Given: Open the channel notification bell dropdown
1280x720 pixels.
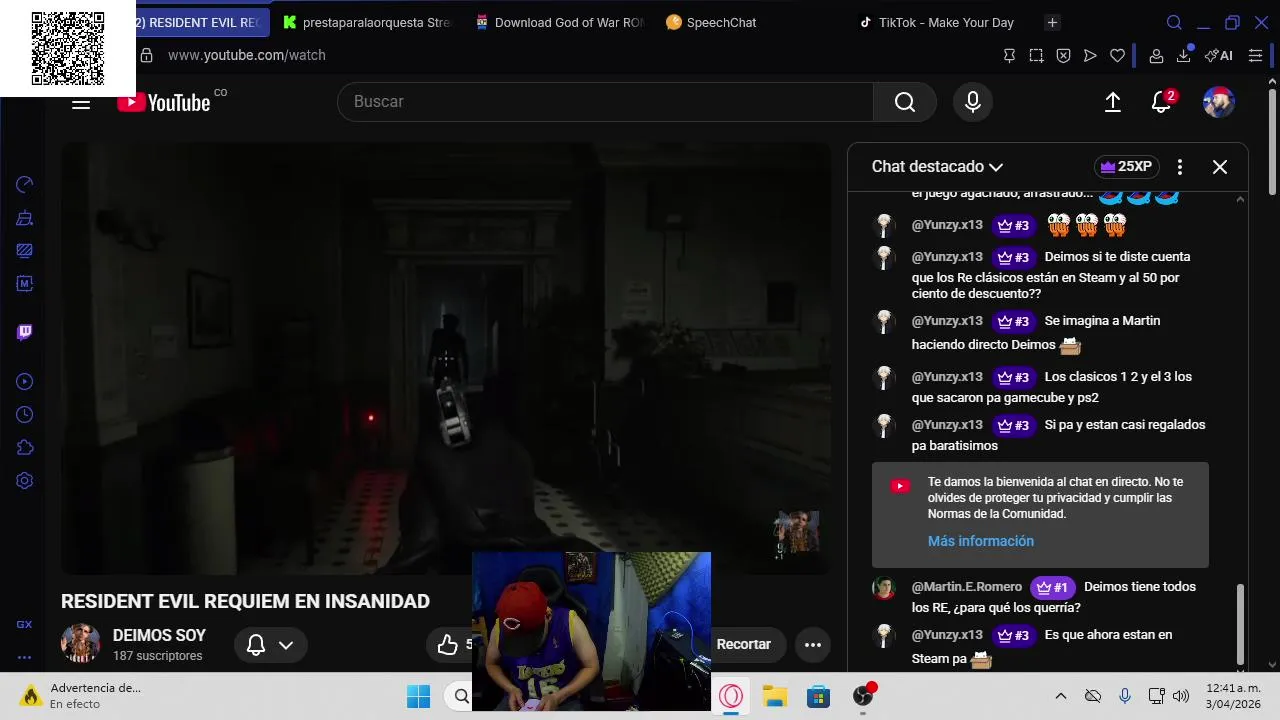Looking at the screenshot, I should [x=270, y=645].
